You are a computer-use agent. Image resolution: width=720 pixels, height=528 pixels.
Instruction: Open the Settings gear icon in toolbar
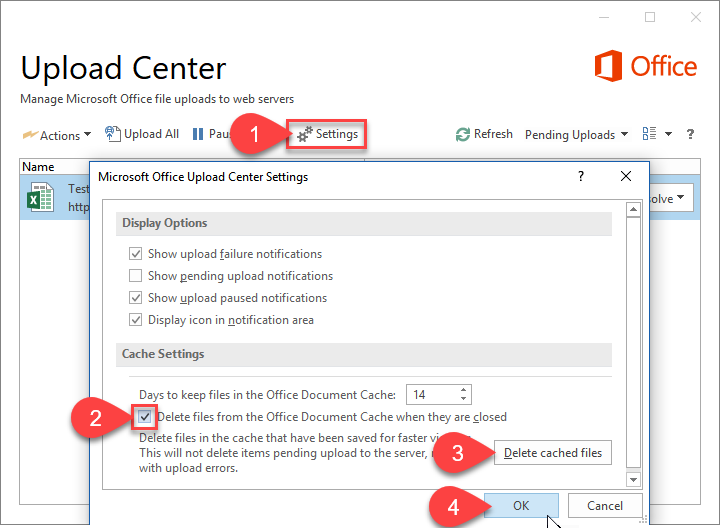pyautogui.click(x=304, y=134)
